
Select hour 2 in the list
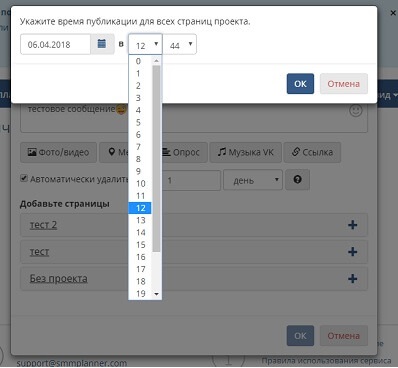140,86
